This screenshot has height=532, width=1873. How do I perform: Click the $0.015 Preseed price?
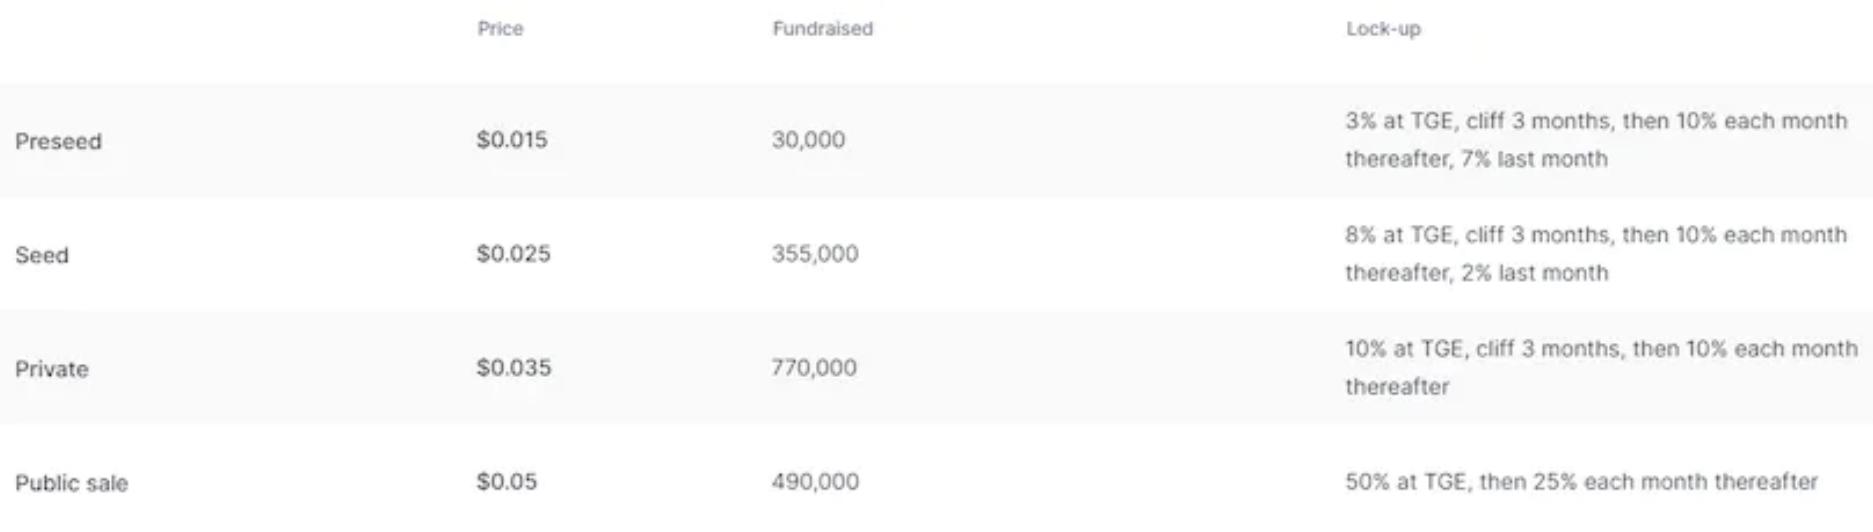pos(512,140)
